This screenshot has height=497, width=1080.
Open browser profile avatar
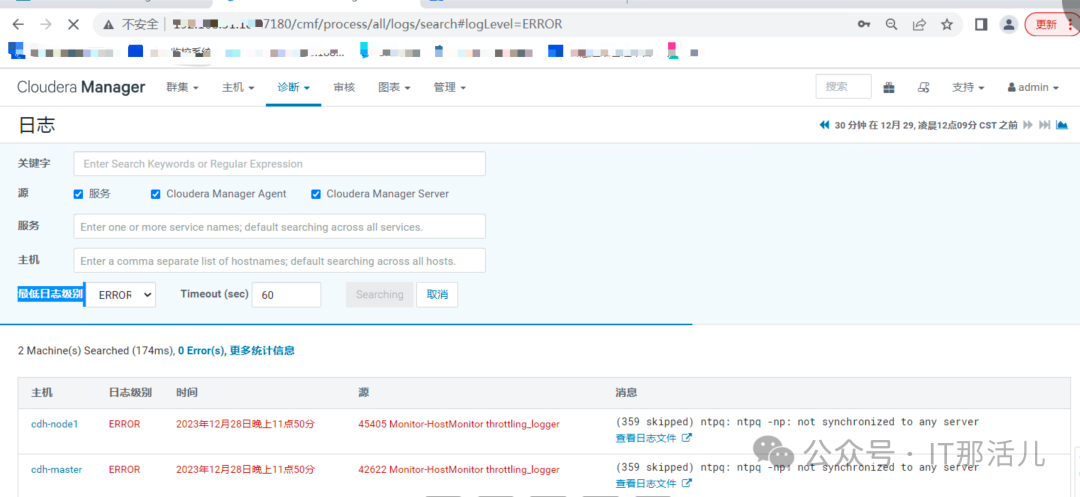pos(1009,25)
